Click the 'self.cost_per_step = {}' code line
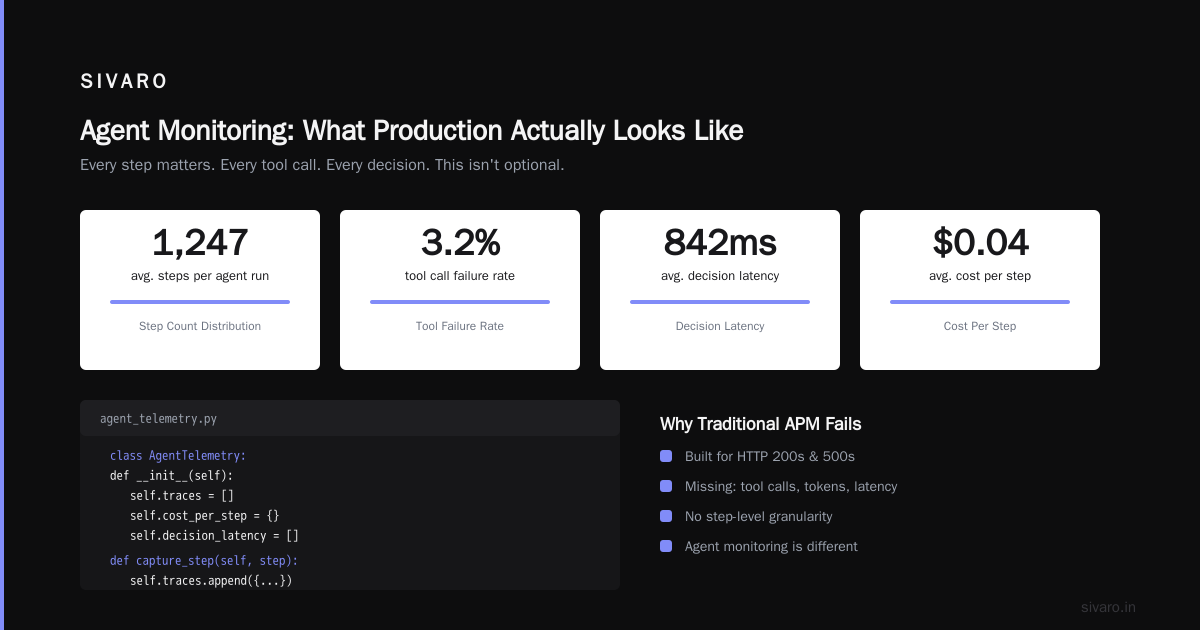 click(205, 516)
